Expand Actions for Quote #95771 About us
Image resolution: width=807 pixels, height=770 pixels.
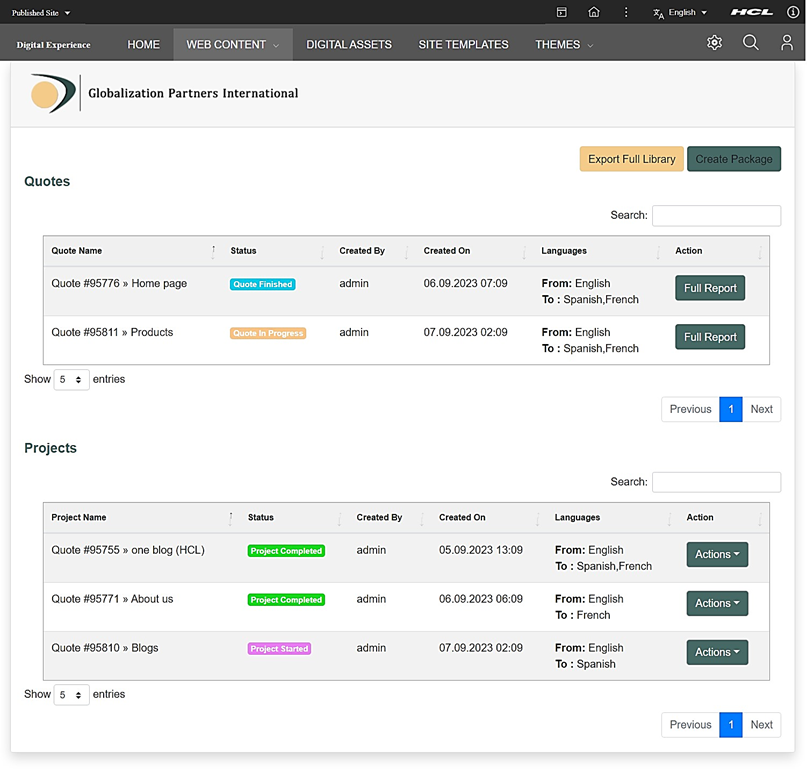click(716, 603)
